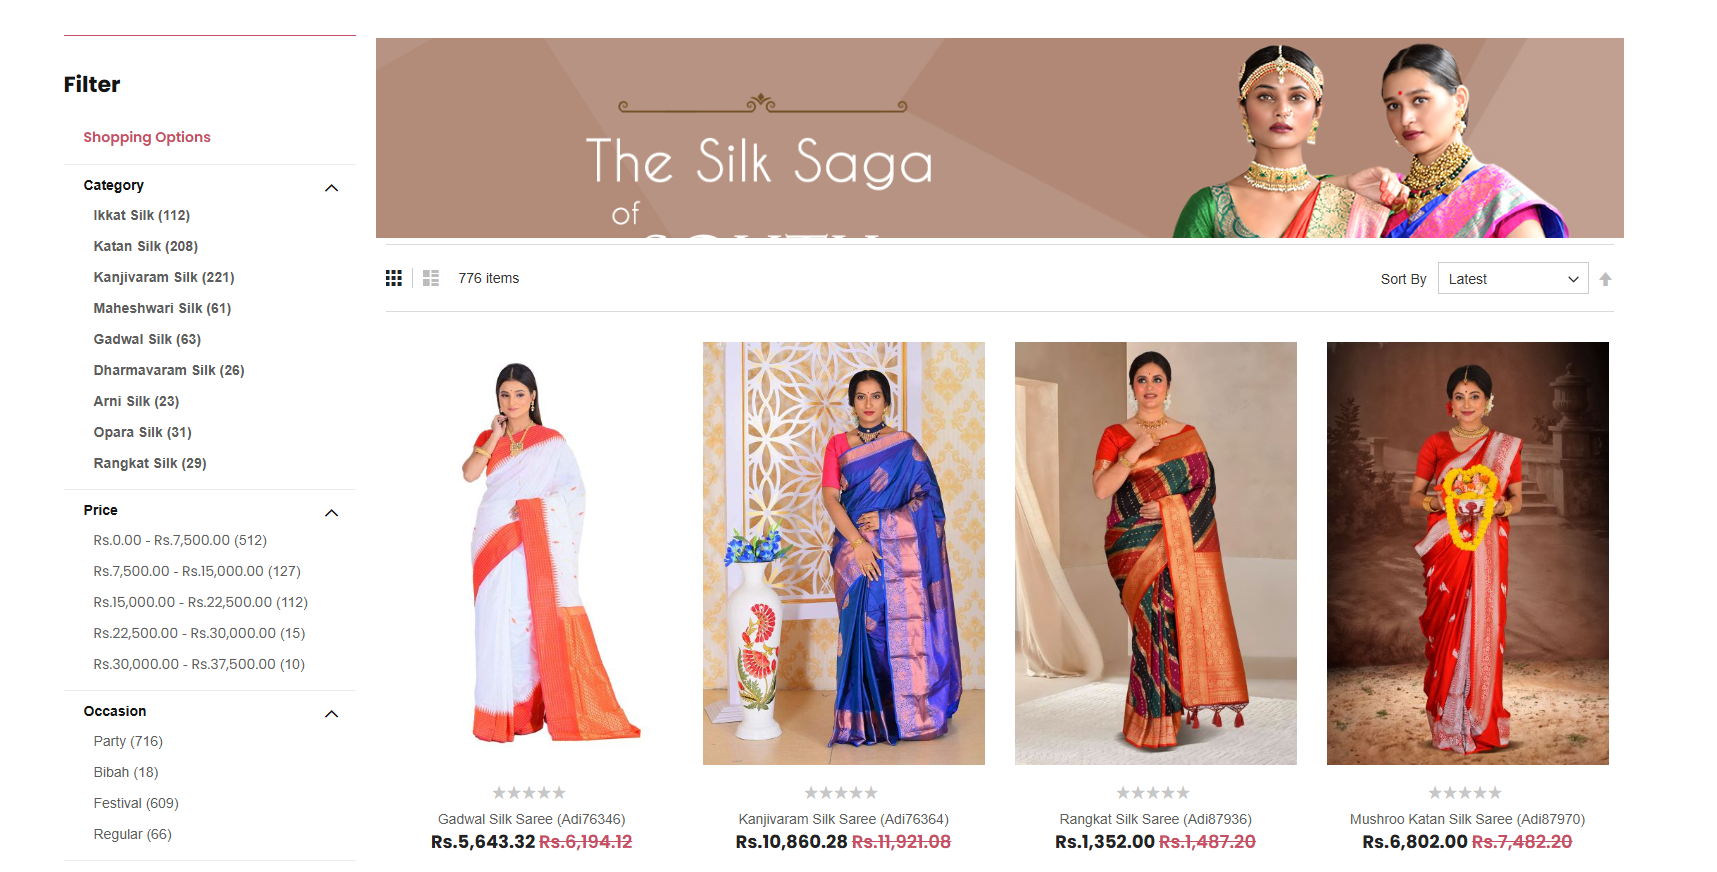Open the blue Kanjivaram saree product image
Screen dimensions: 1717x872
[844, 553]
